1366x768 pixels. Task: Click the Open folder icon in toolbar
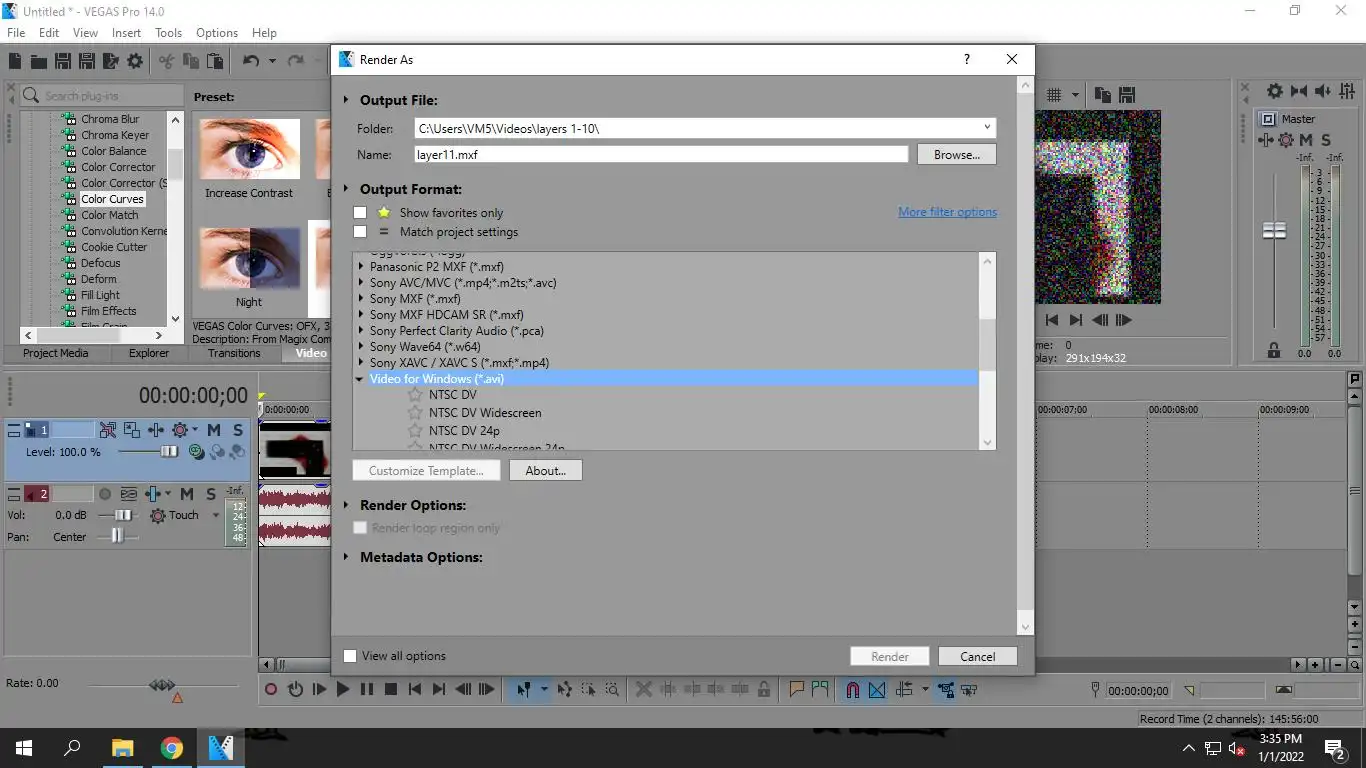39,62
